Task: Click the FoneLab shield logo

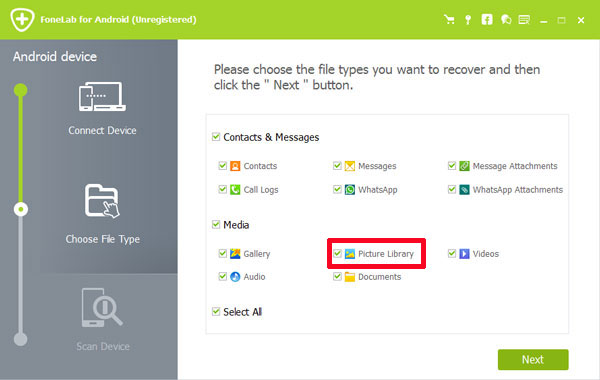Action: click(23, 19)
